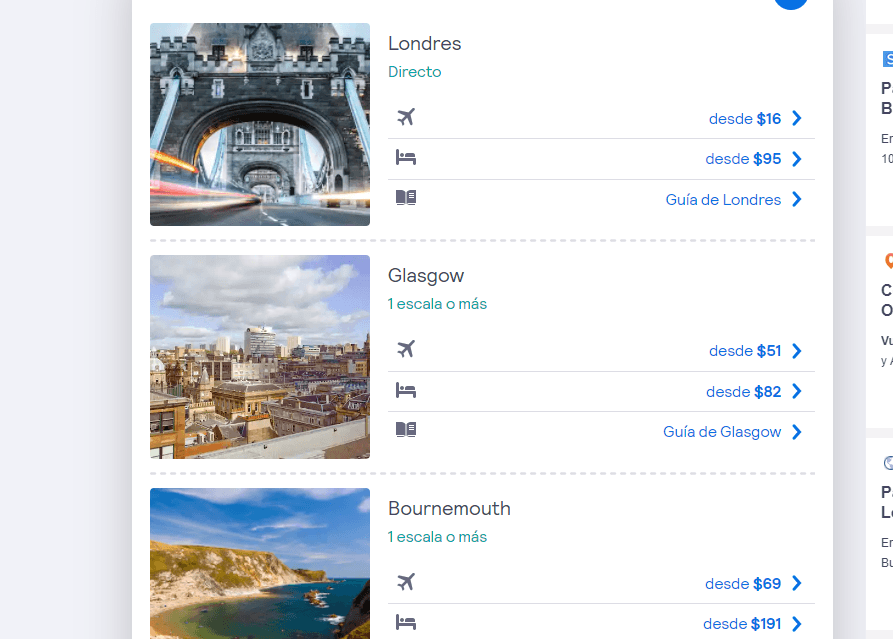Select the desde $51 flight price for Glasgow
Viewport: 893px width, 639px height.
click(x=744, y=350)
